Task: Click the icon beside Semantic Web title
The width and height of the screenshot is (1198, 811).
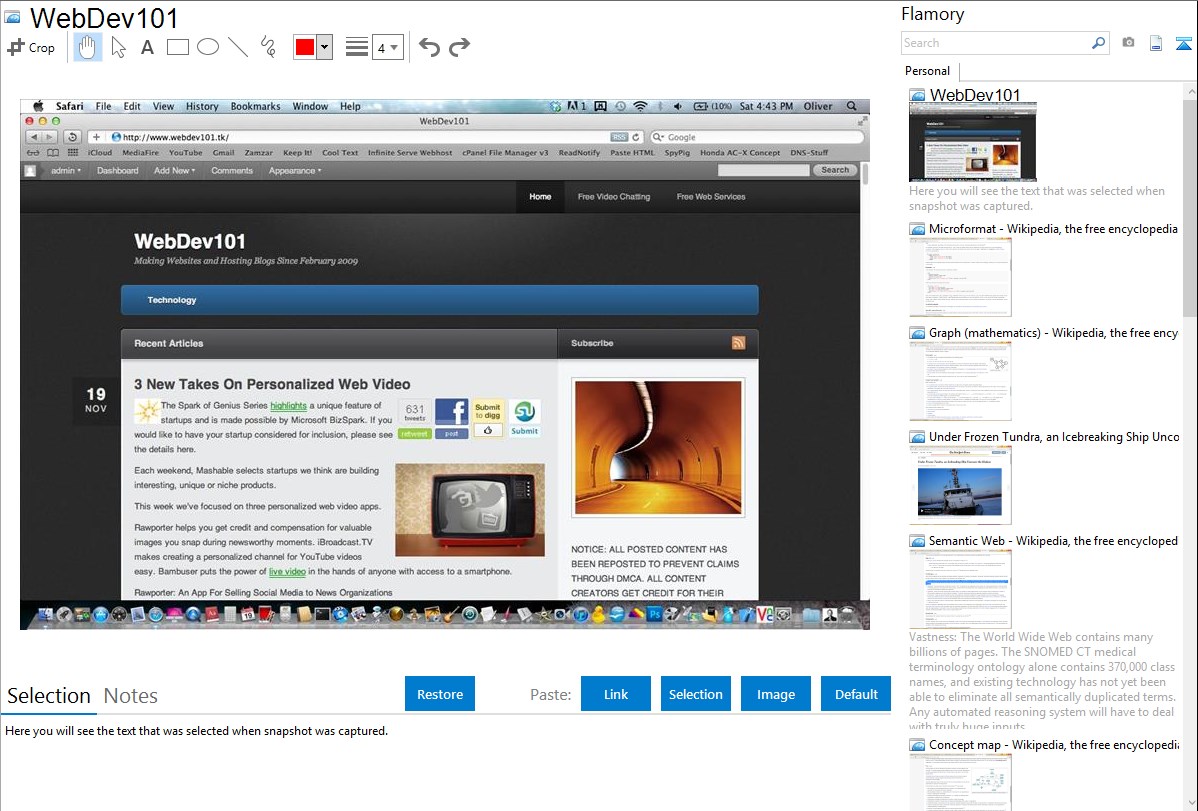Action: pyautogui.click(x=917, y=540)
